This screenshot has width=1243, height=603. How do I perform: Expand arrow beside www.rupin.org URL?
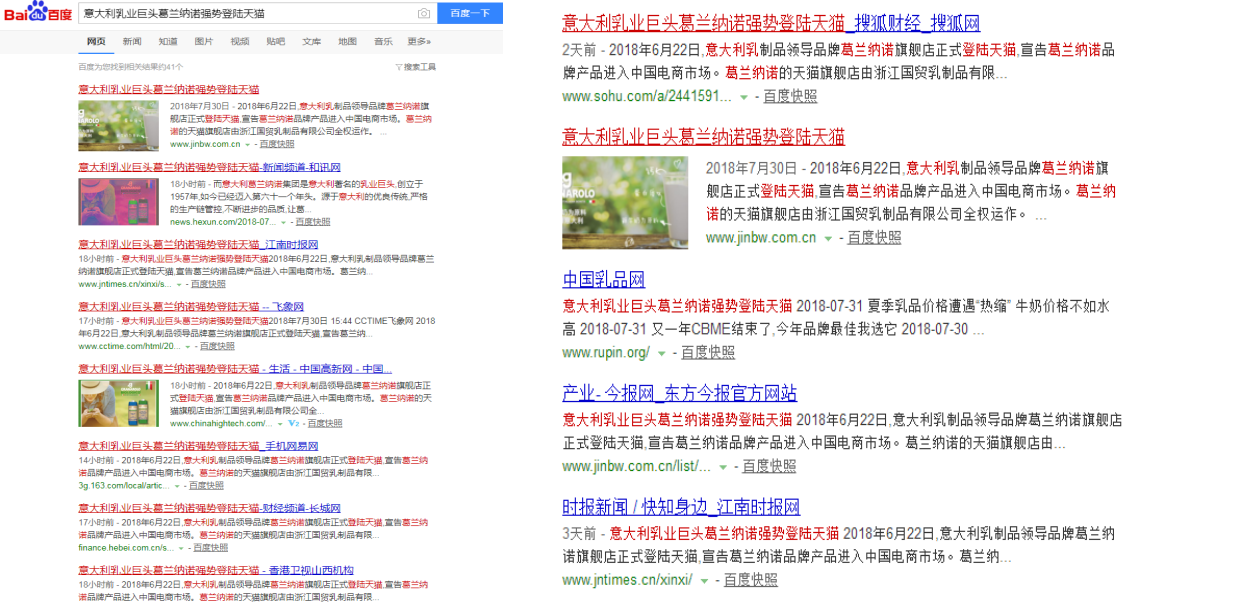[x=662, y=353]
